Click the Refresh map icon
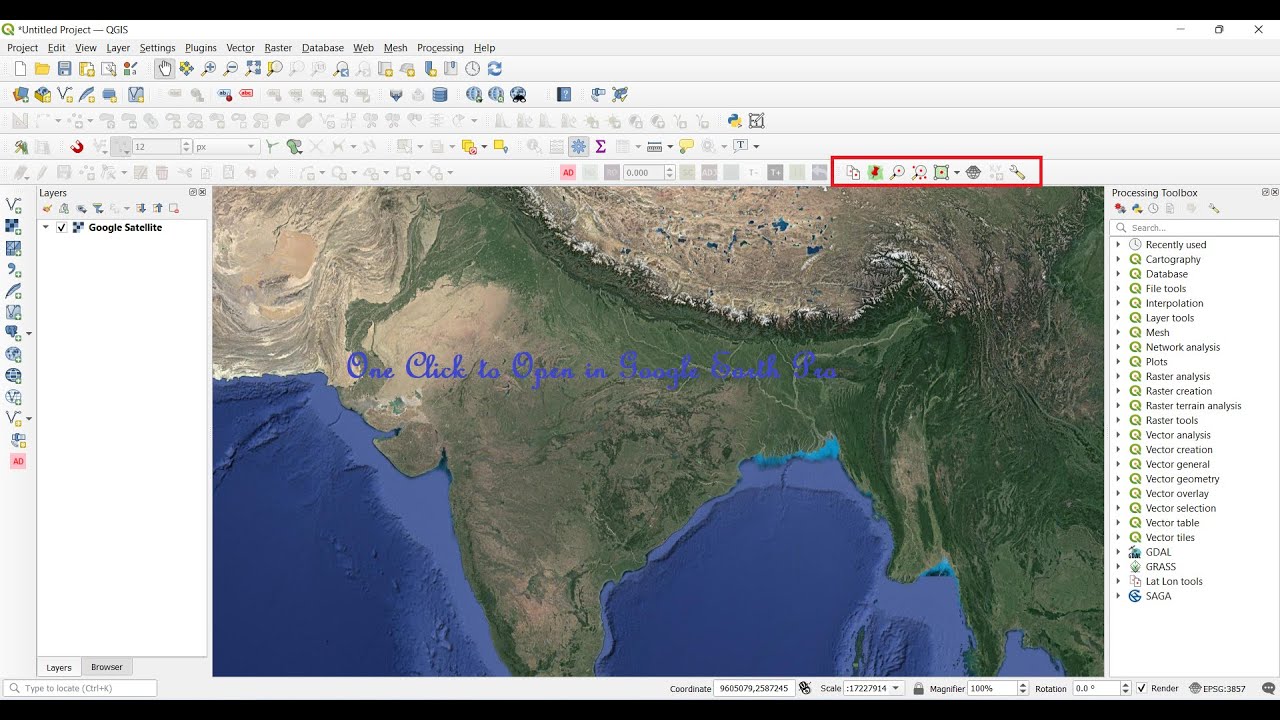Image resolution: width=1280 pixels, height=720 pixels. [x=494, y=69]
